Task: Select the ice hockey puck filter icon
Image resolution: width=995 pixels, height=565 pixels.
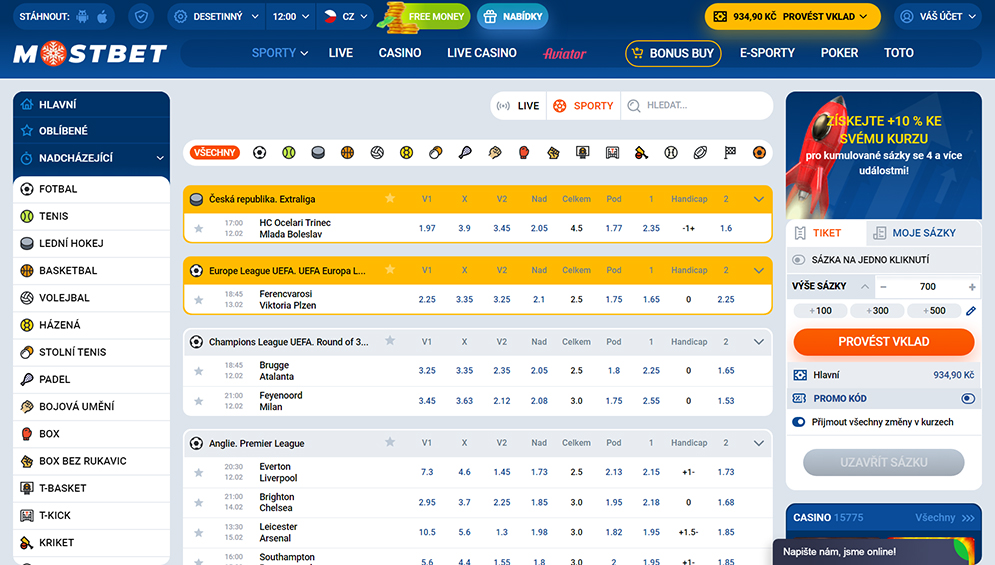Action: 318,153
